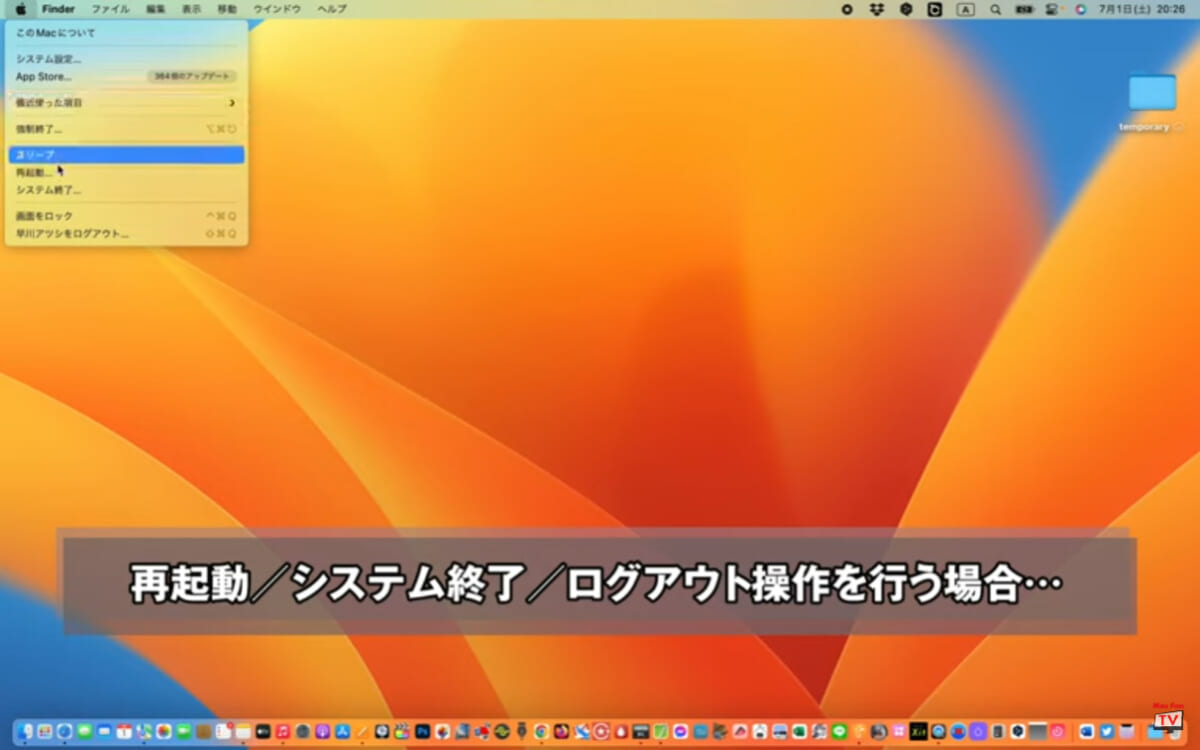1200x750 pixels.
Task: Open the Music app in Dock
Action: point(283,732)
